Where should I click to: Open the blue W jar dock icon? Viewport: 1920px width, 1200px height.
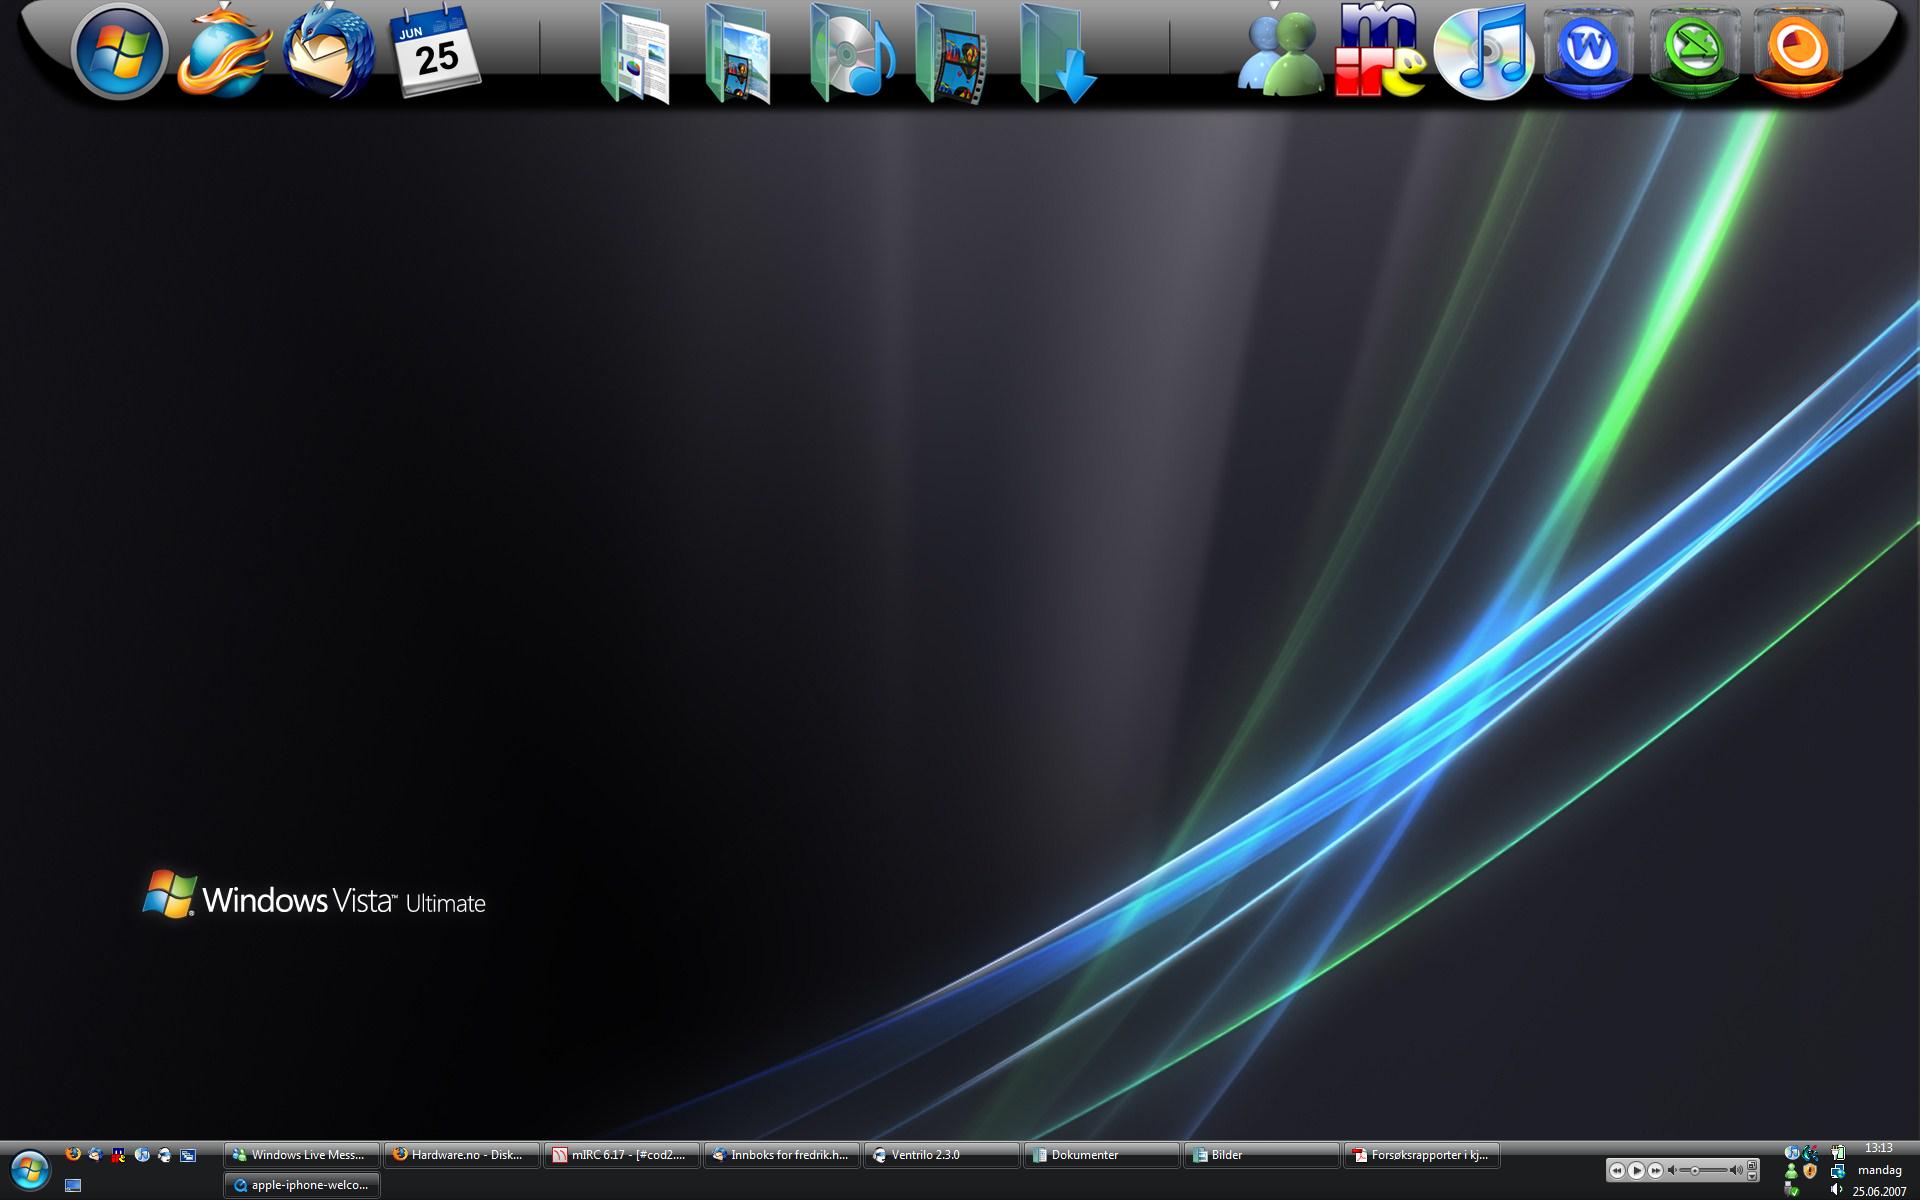(x=1589, y=52)
